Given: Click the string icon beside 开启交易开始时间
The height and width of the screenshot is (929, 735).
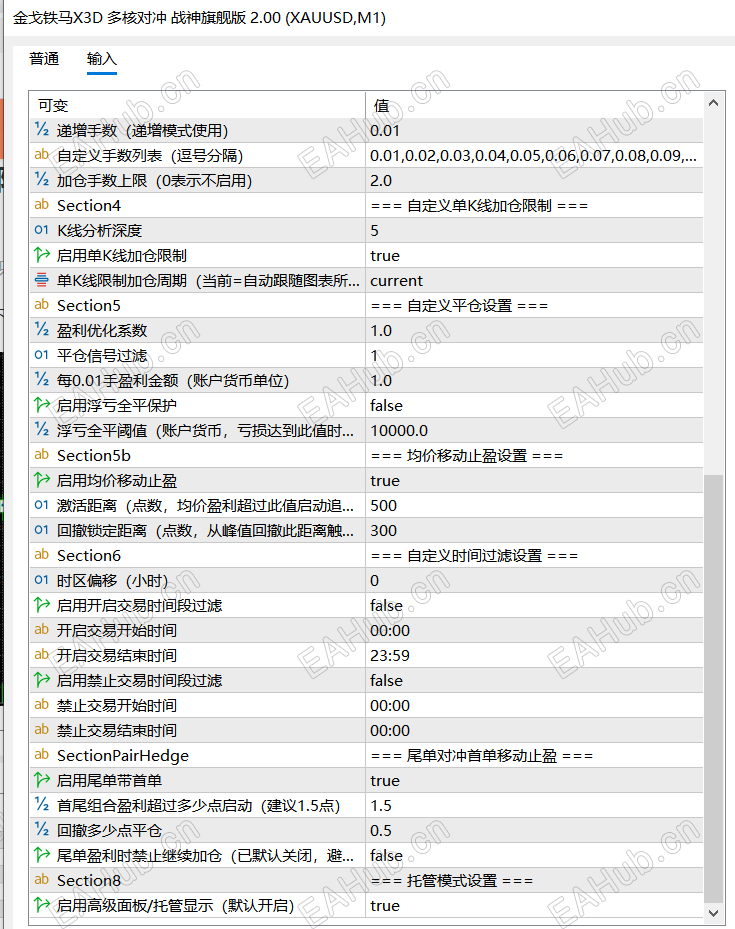Looking at the screenshot, I should [x=41, y=630].
